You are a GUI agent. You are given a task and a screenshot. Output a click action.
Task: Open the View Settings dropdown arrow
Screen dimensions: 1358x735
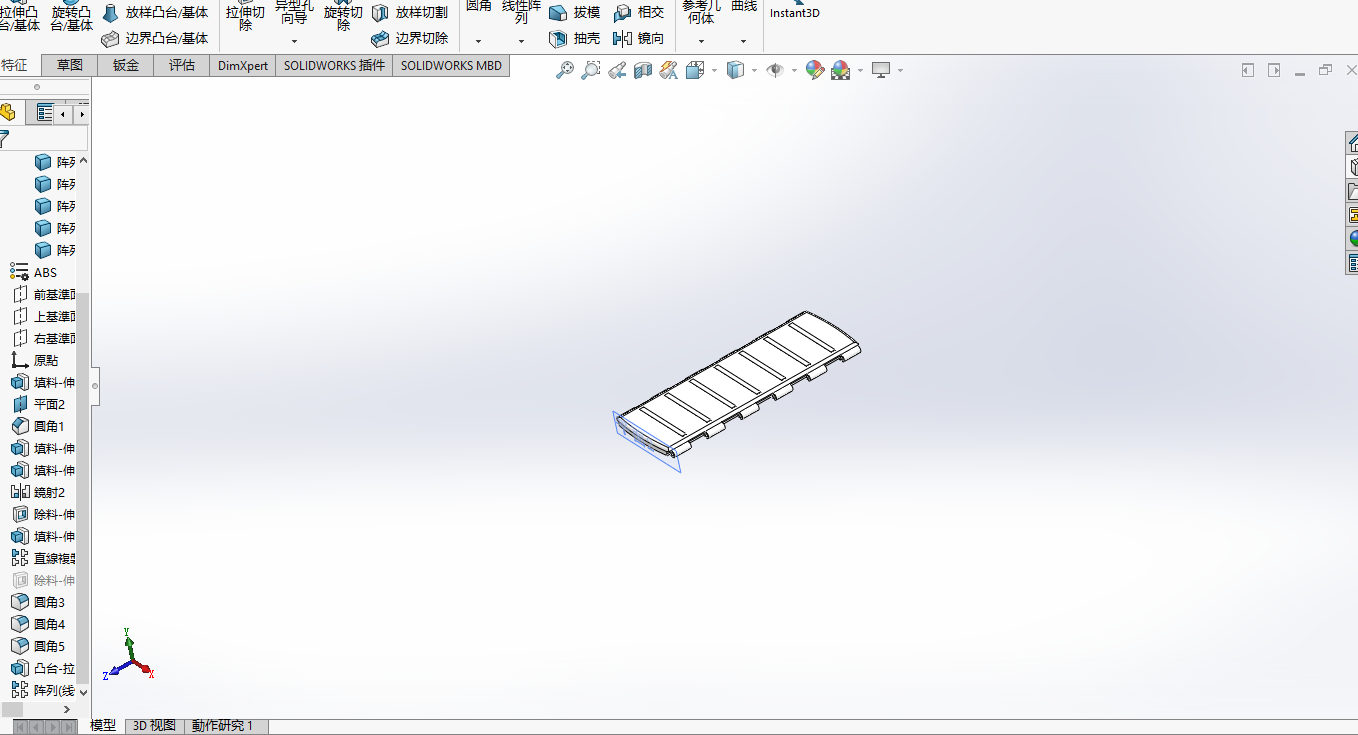(900, 70)
